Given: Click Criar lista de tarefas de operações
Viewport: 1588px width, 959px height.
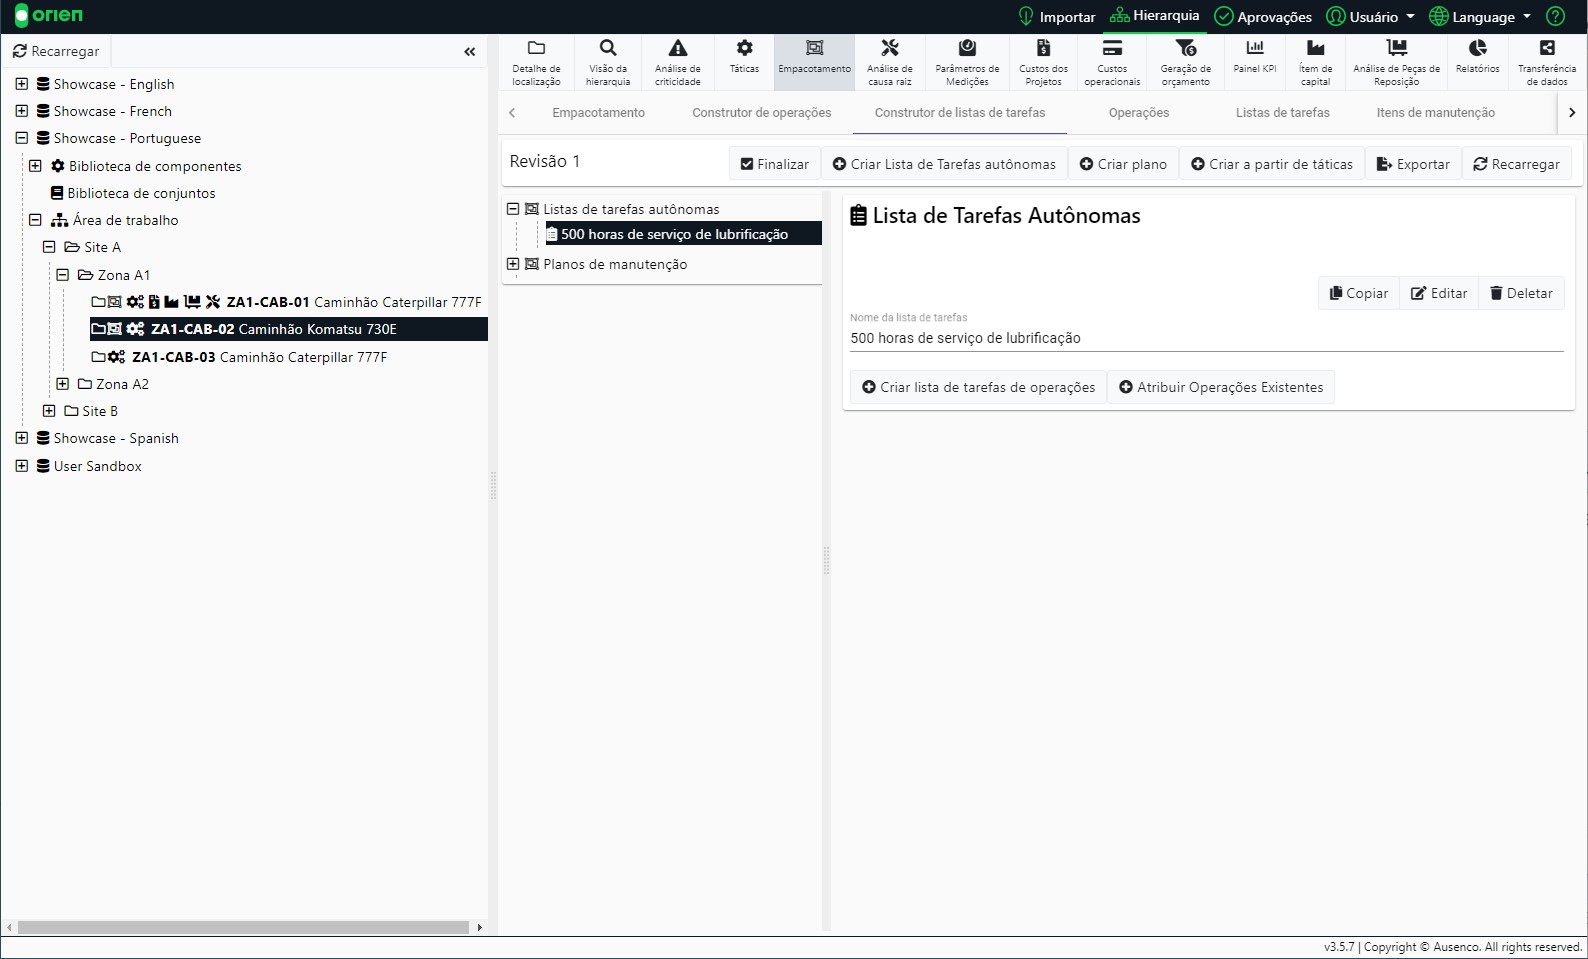Looking at the screenshot, I should pyautogui.click(x=978, y=387).
